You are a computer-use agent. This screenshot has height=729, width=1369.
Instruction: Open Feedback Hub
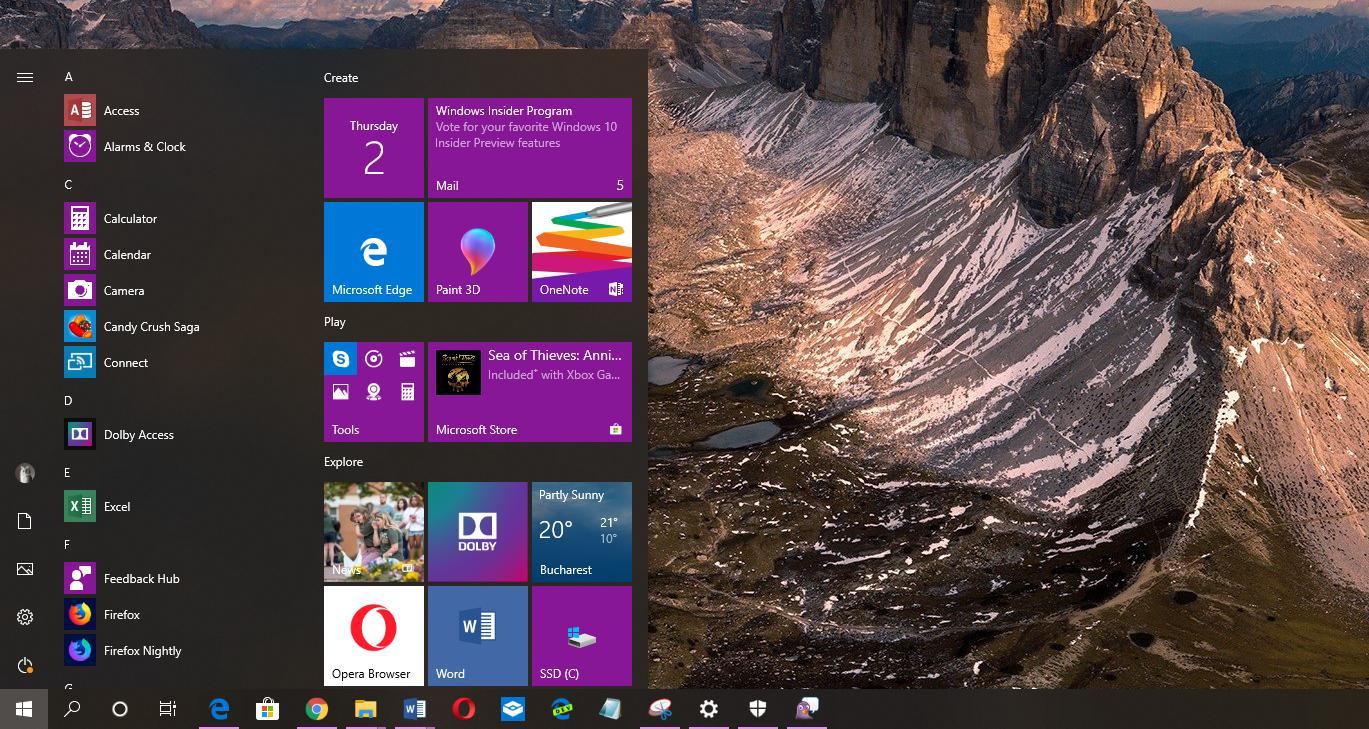[180, 578]
